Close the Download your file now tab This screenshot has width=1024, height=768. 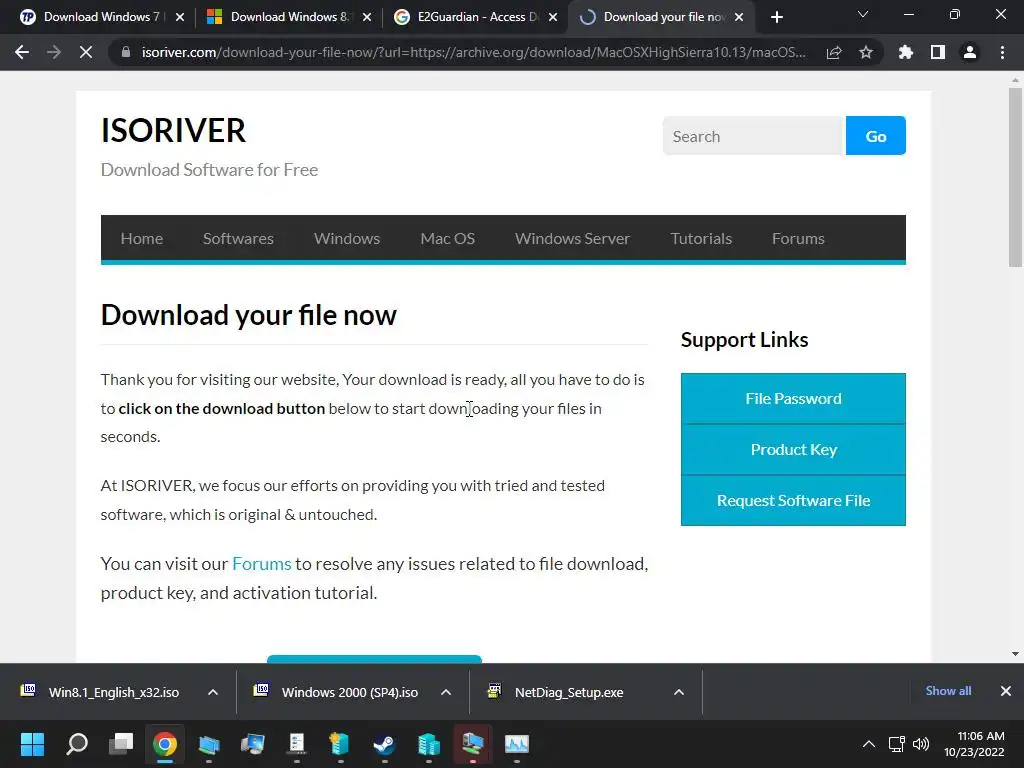coord(739,17)
